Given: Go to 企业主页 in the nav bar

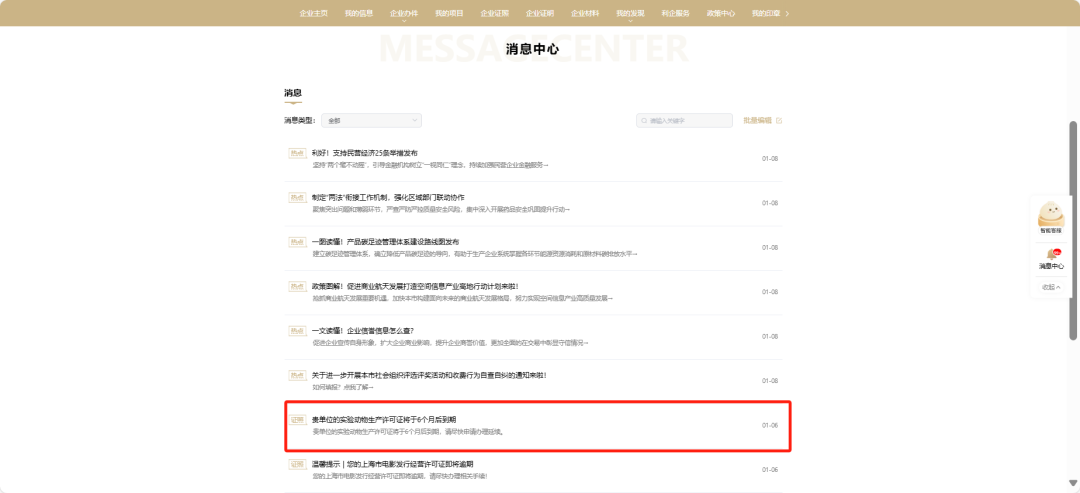Looking at the screenshot, I should click(313, 13).
